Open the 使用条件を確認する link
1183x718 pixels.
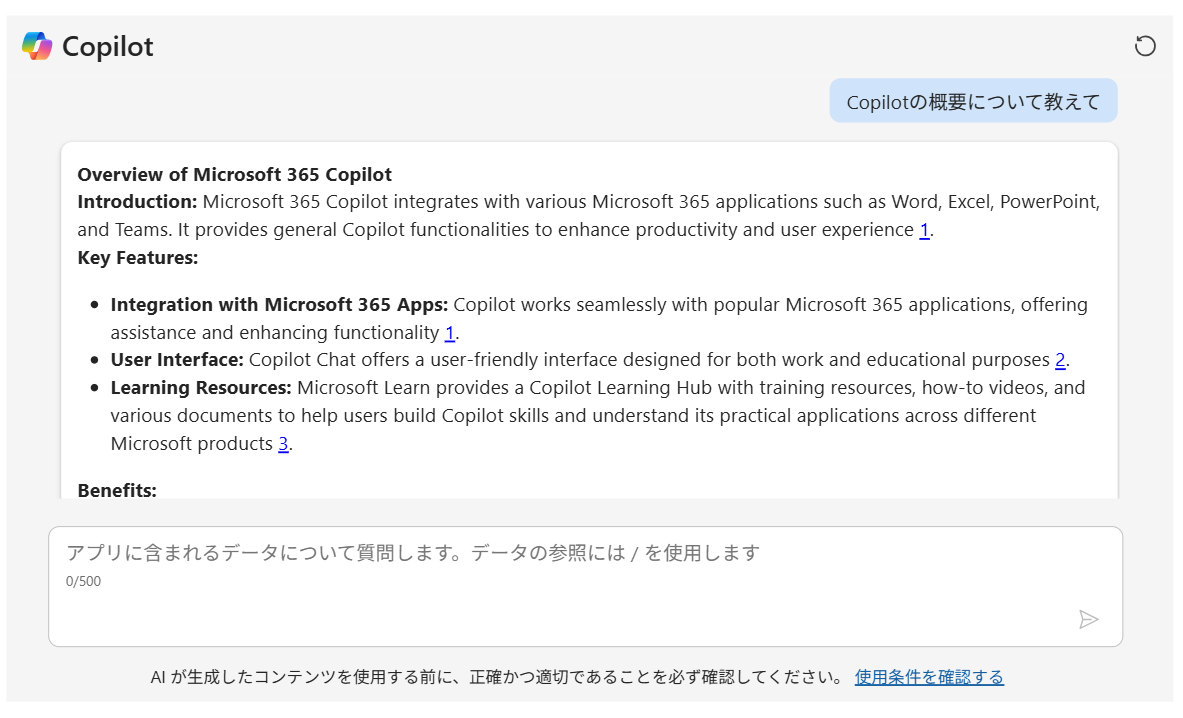pos(929,677)
